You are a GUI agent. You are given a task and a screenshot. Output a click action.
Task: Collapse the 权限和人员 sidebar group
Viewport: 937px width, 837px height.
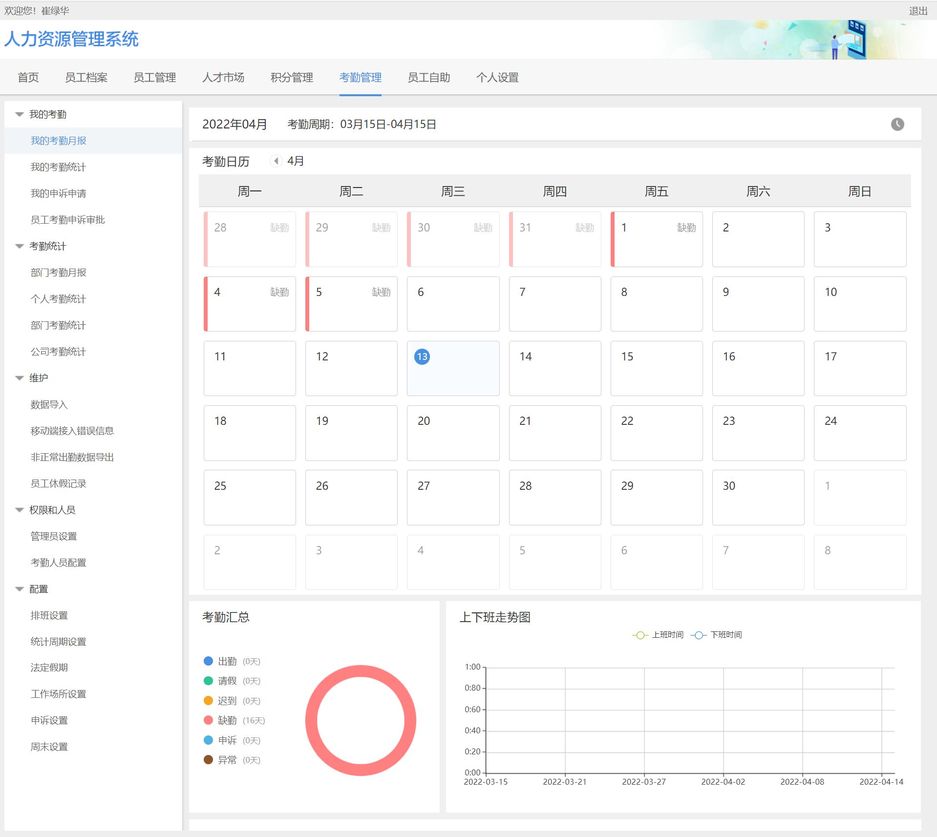[x=19, y=511]
